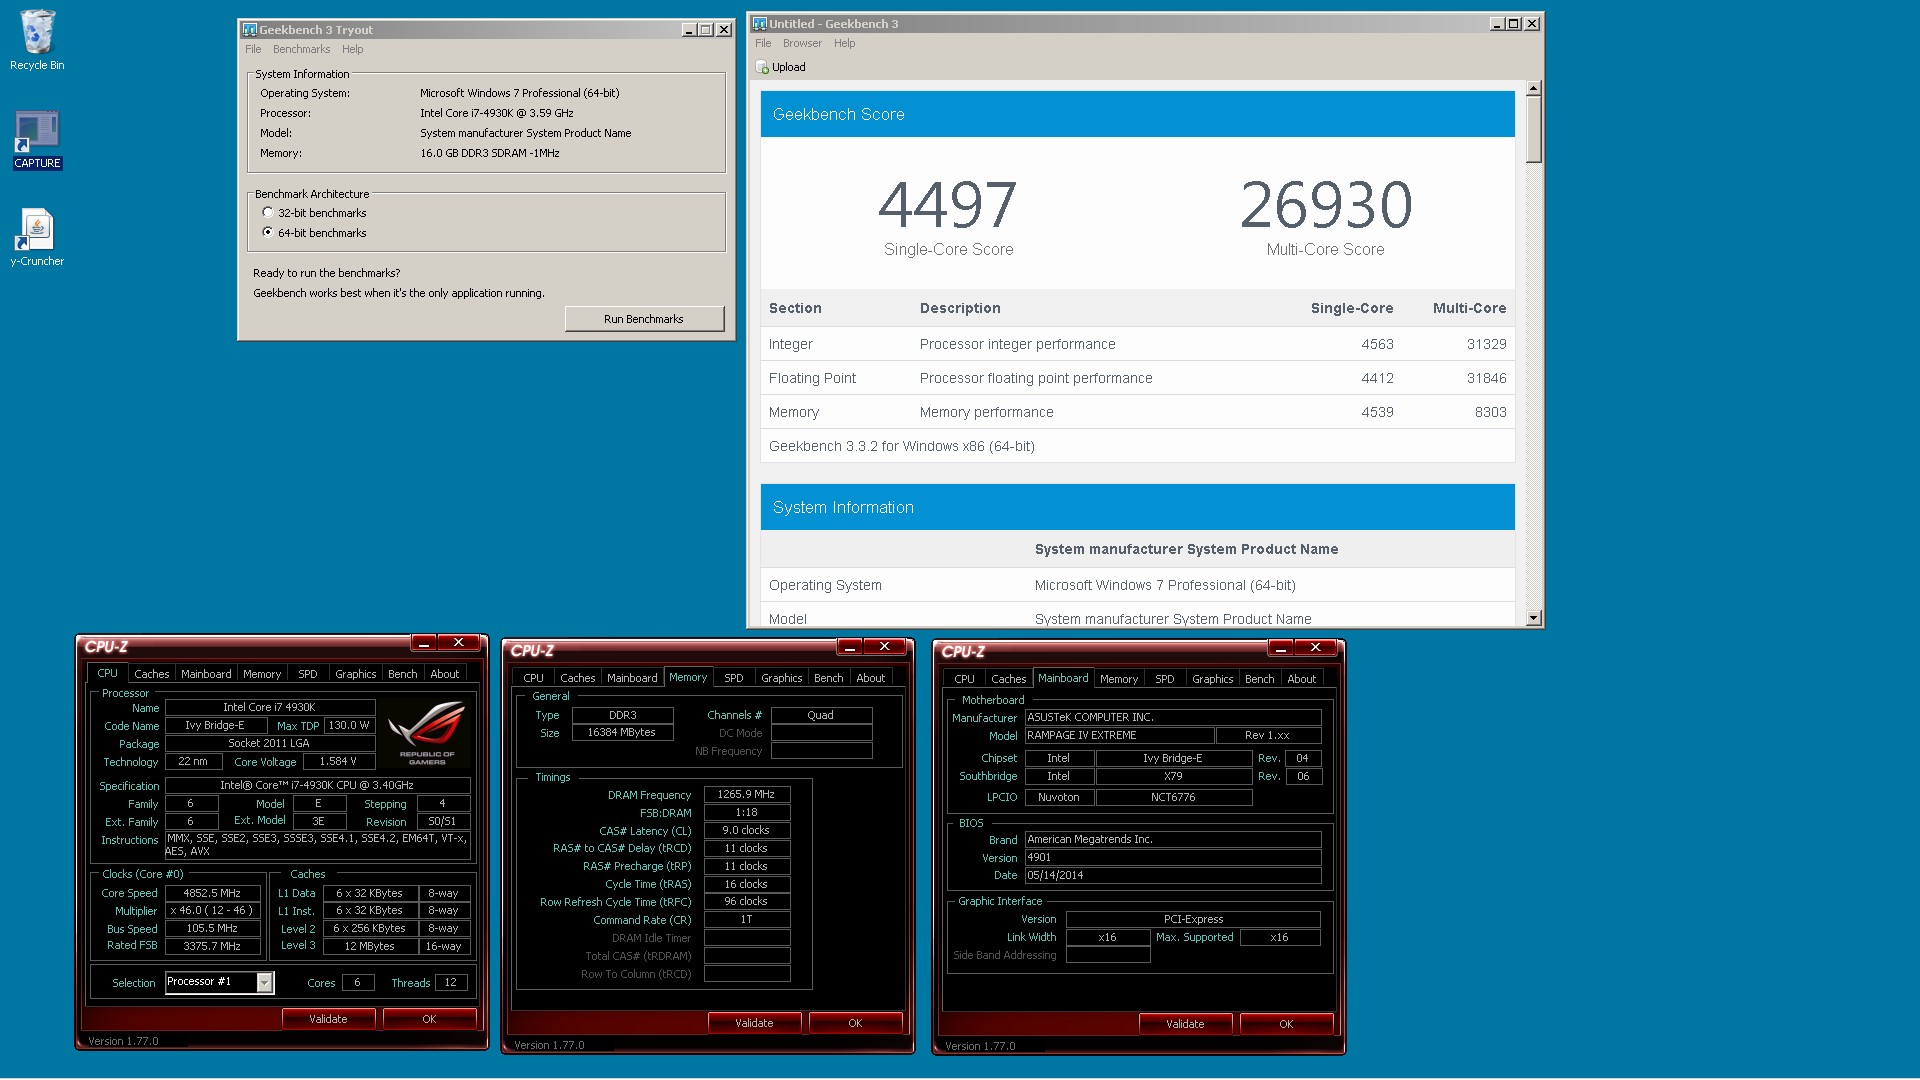Image resolution: width=1920 pixels, height=1080 pixels.
Task: Click the RAMPAGE IV EXTREME model field
Action: click(1119, 735)
